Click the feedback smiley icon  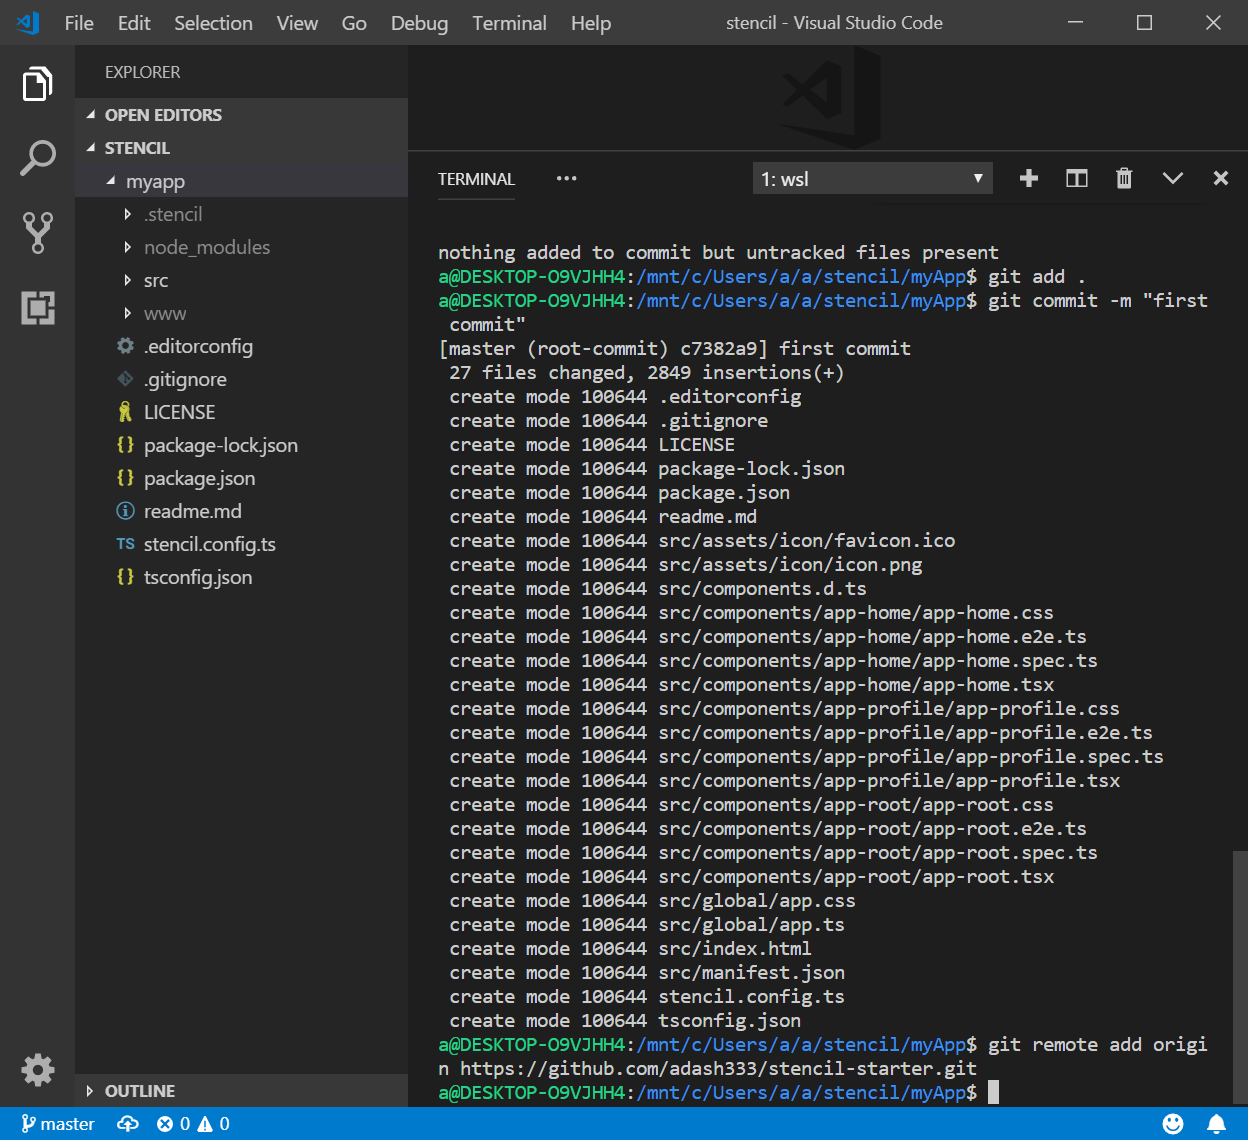click(x=1173, y=1124)
